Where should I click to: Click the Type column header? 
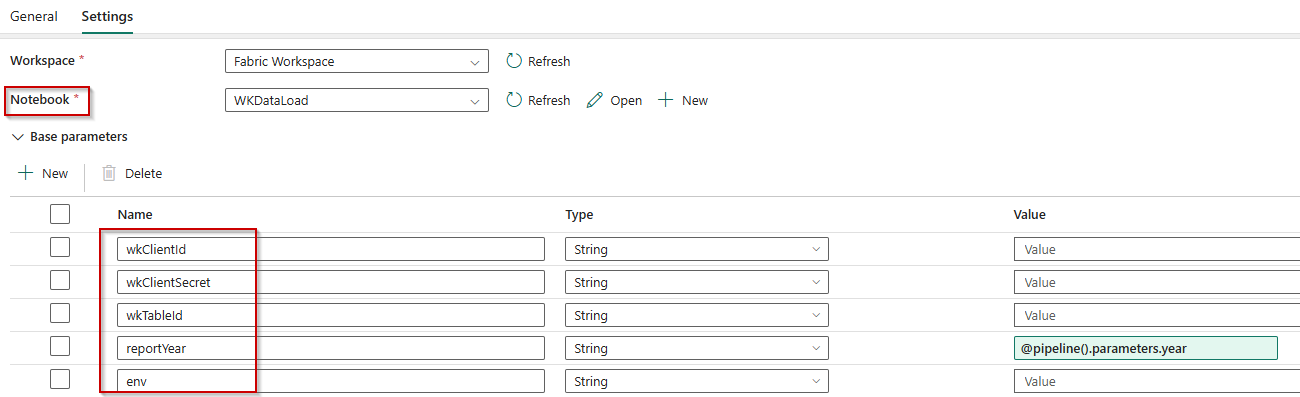click(x=580, y=214)
